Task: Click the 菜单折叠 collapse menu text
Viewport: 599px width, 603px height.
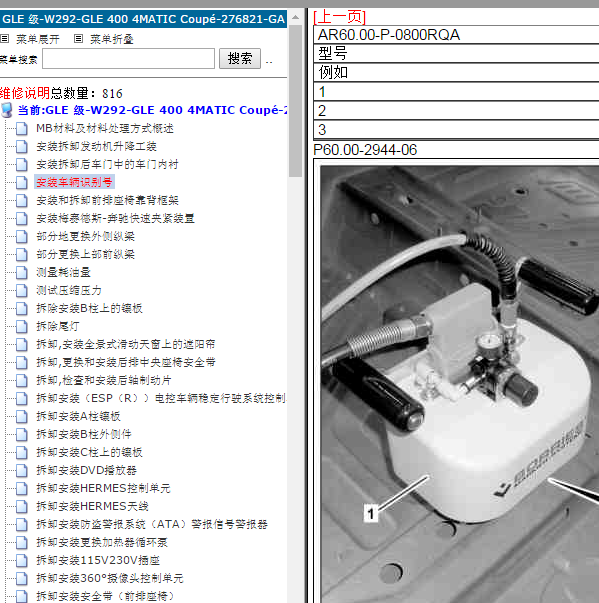Action: pos(112,39)
